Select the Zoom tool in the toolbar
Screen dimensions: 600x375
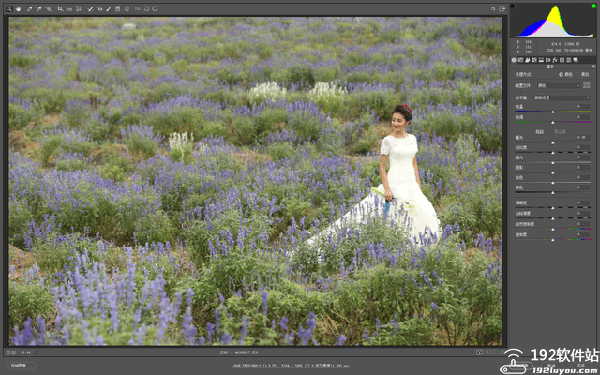9,8
